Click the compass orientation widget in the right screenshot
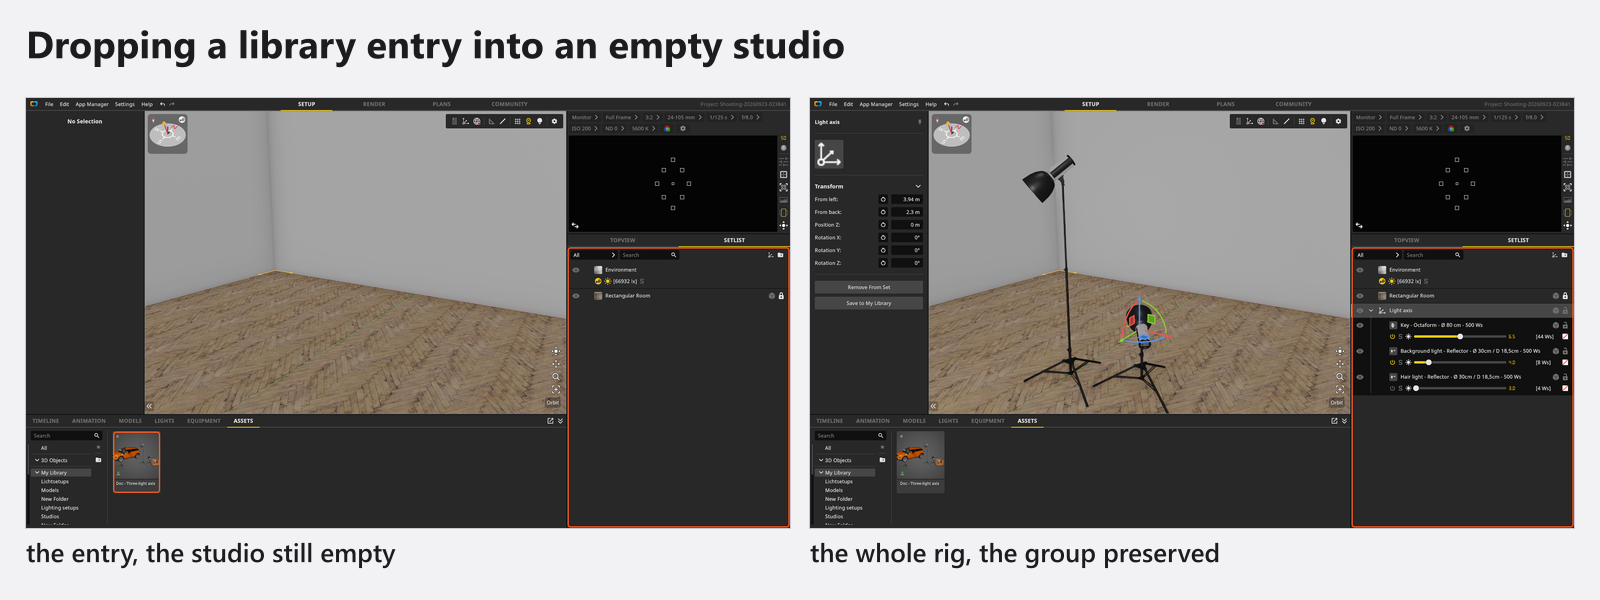The image size is (1600, 600). tap(952, 134)
